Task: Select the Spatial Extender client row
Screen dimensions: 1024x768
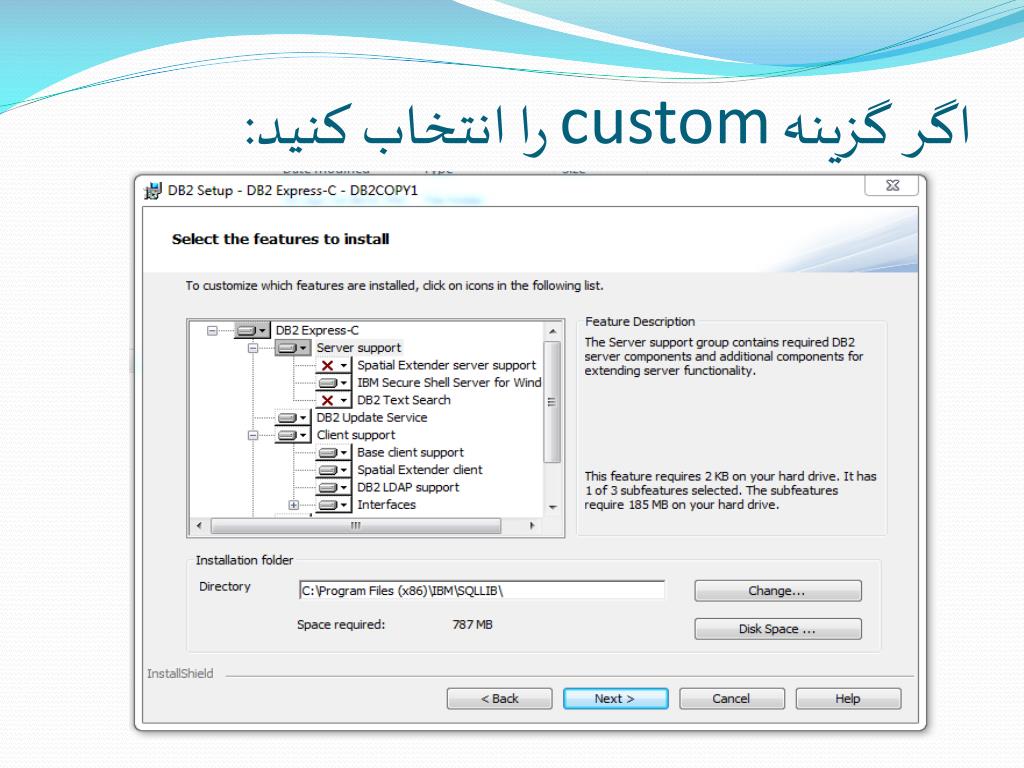Action: 419,470
